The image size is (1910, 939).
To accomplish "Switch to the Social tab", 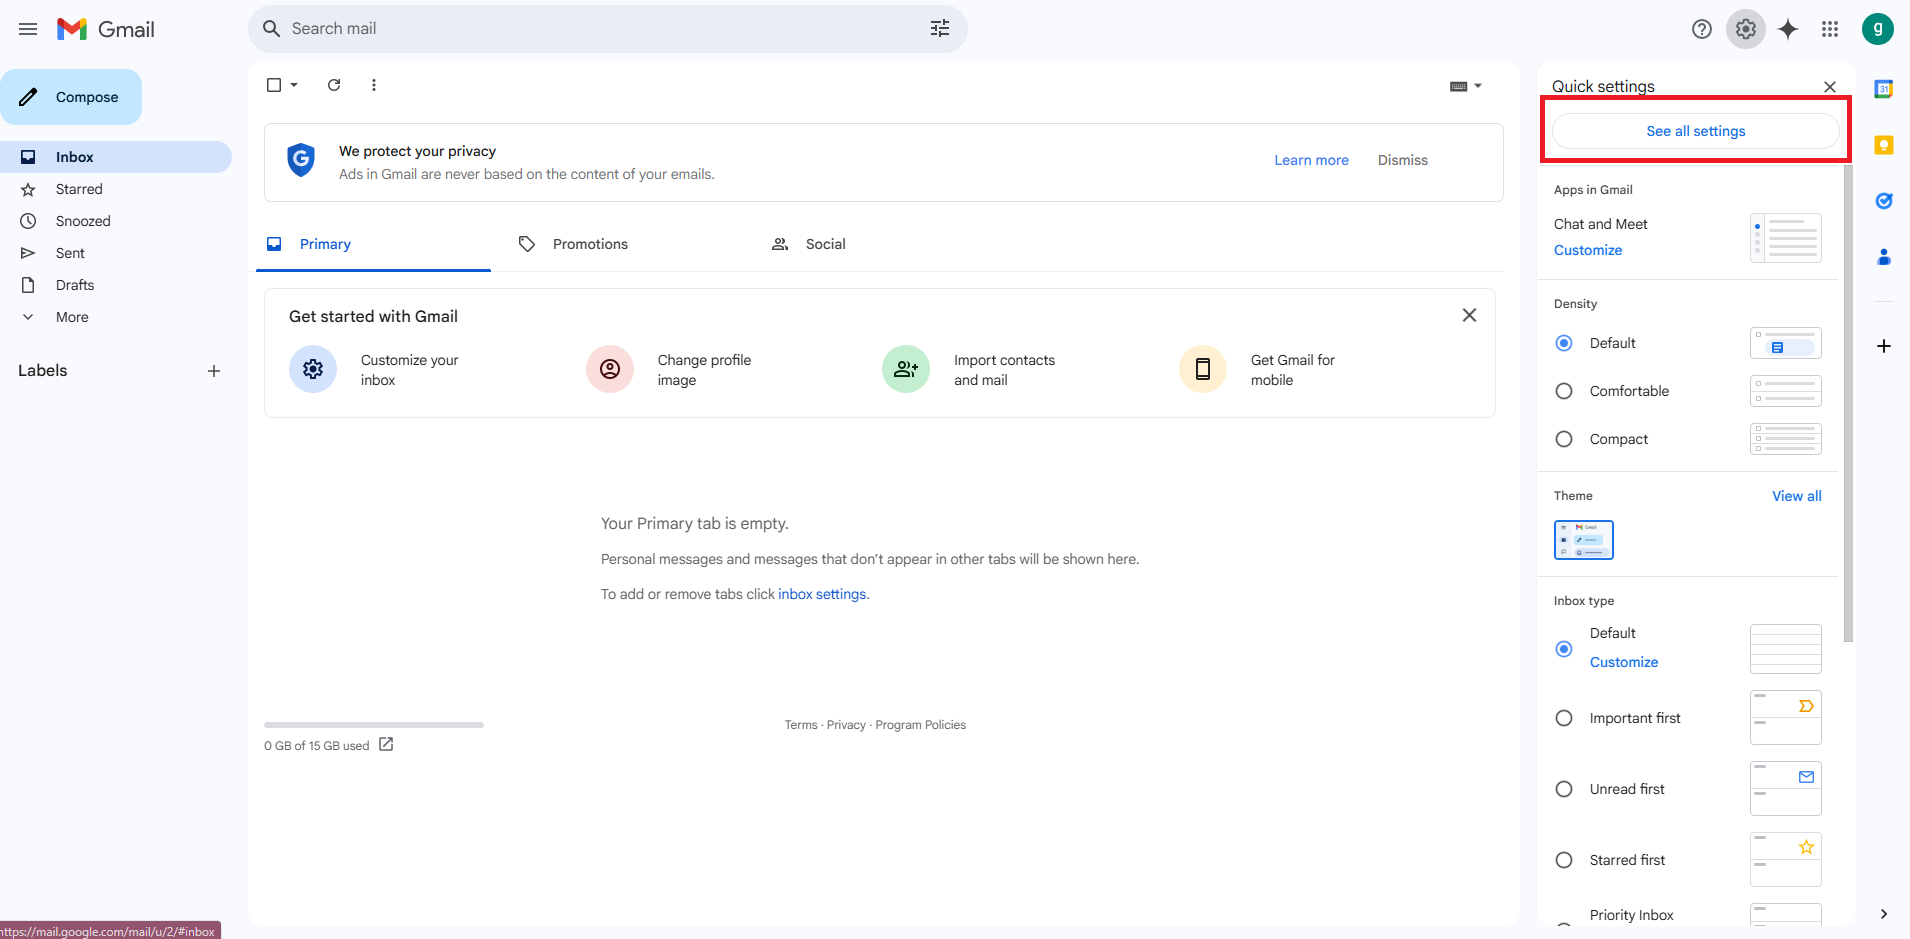I will [825, 244].
